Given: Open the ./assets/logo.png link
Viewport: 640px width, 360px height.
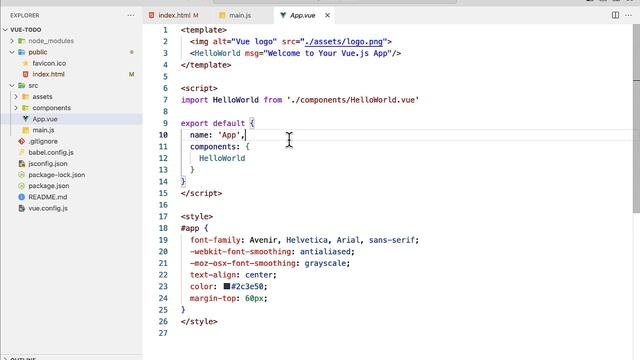Looking at the screenshot, I should [x=344, y=42].
